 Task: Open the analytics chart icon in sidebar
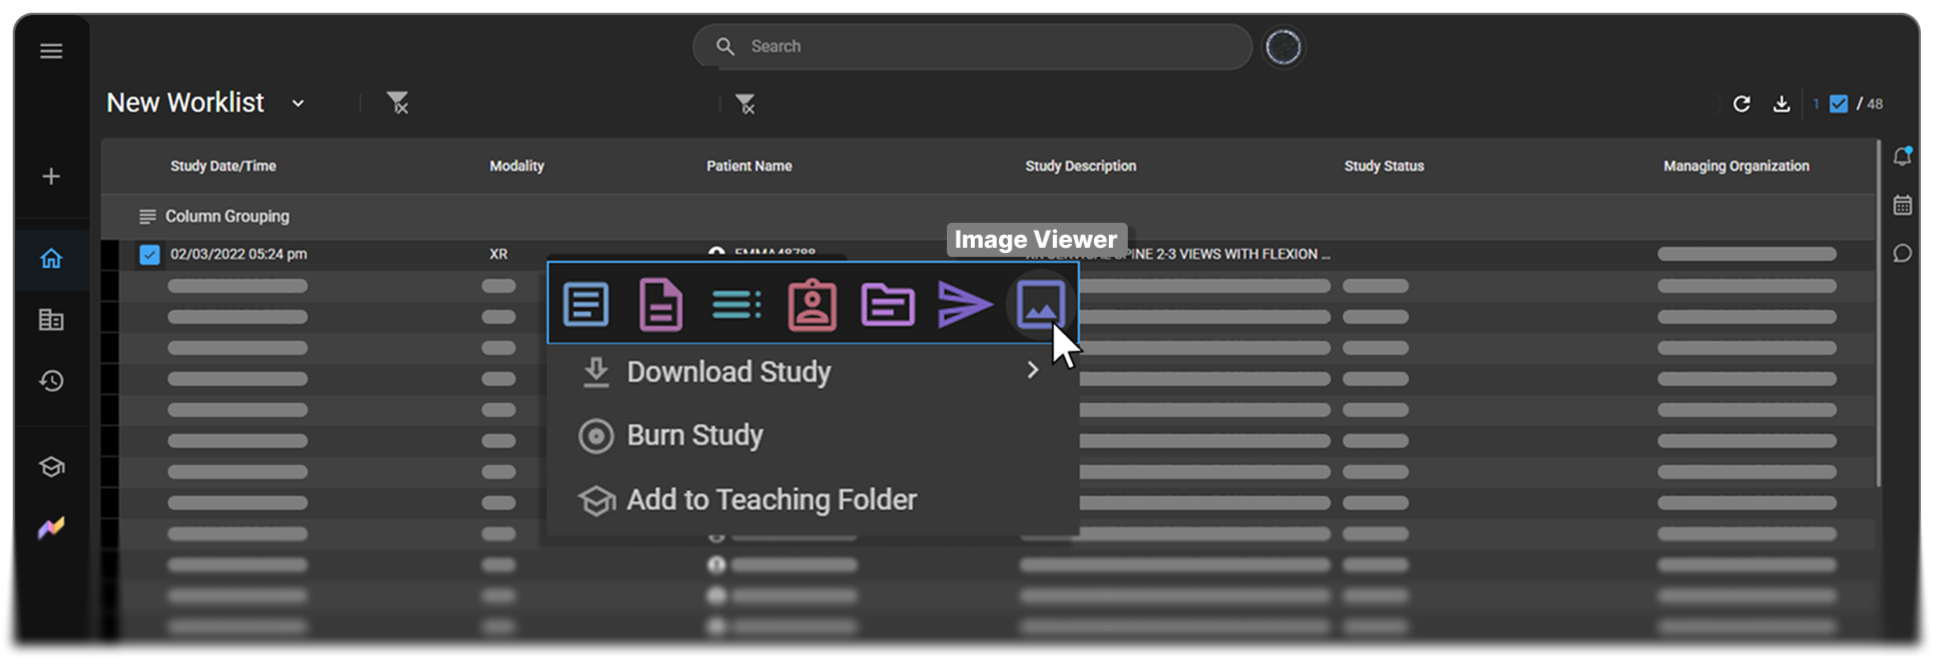click(51, 528)
